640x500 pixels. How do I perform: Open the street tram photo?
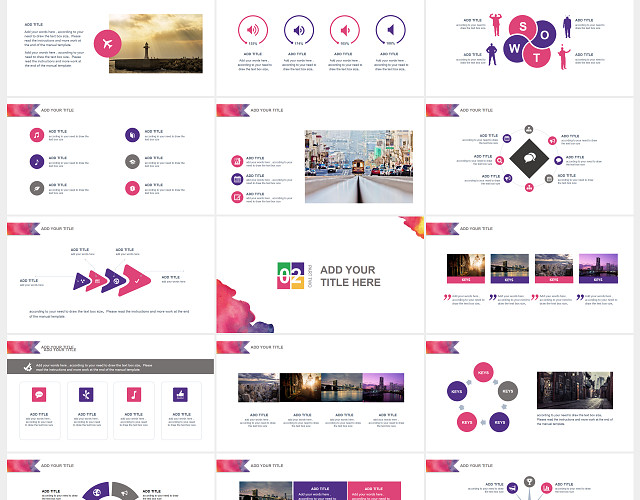coord(359,167)
